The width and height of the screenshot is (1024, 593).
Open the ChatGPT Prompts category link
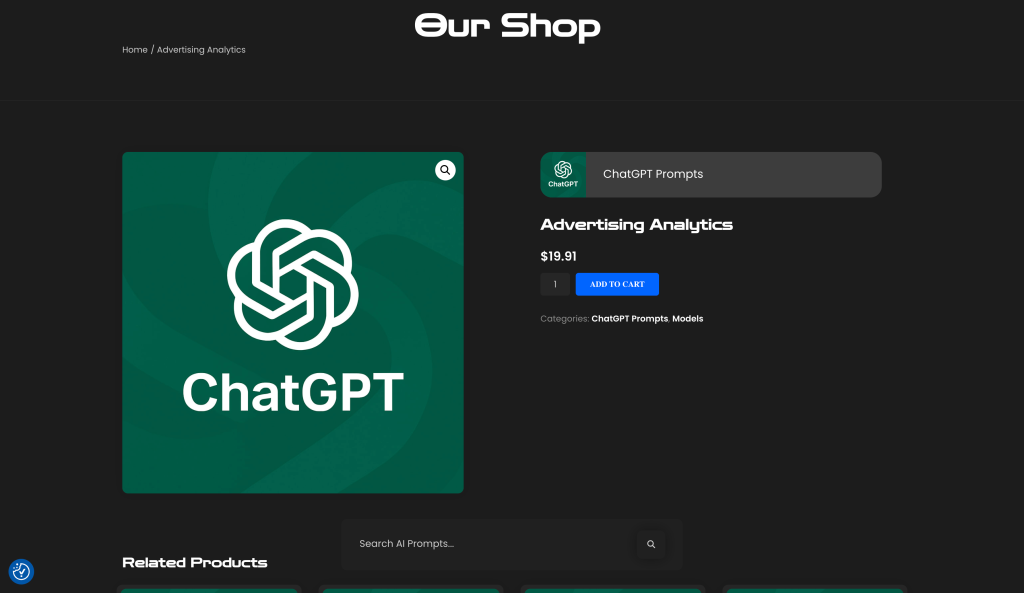pos(629,318)
